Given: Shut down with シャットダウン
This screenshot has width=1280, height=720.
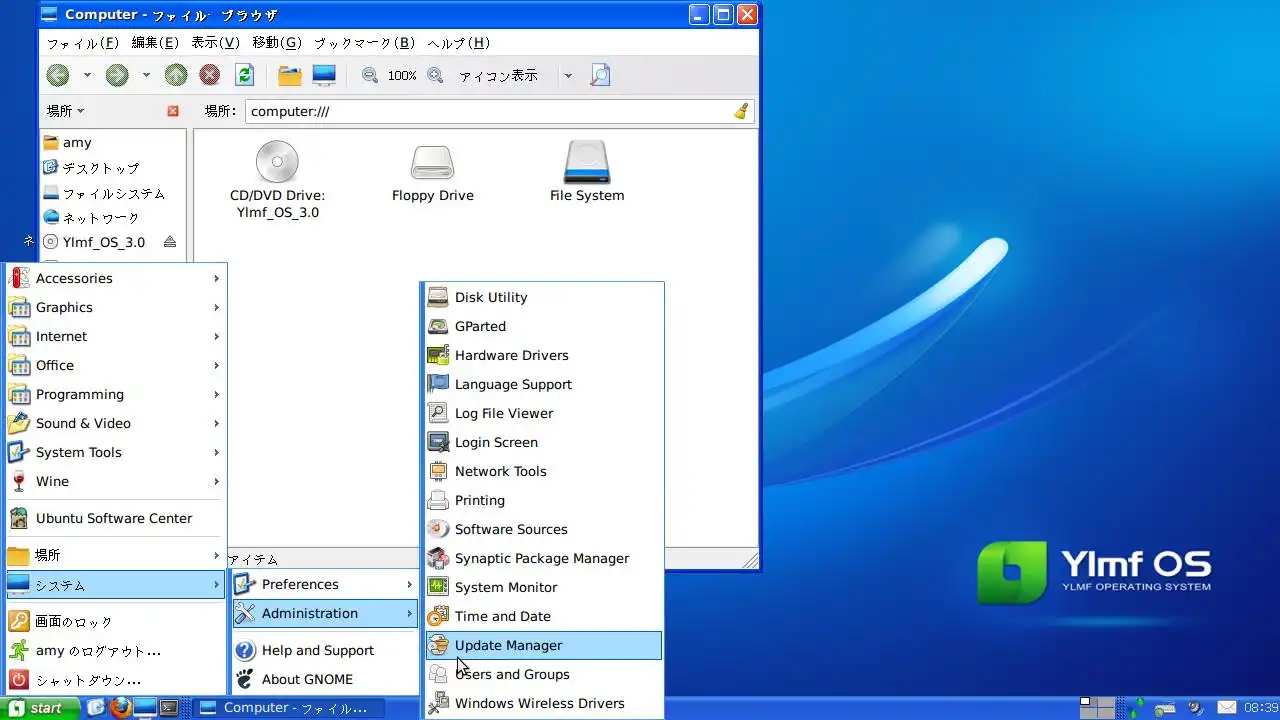Looking at the screenshot, I should [115, 679].
